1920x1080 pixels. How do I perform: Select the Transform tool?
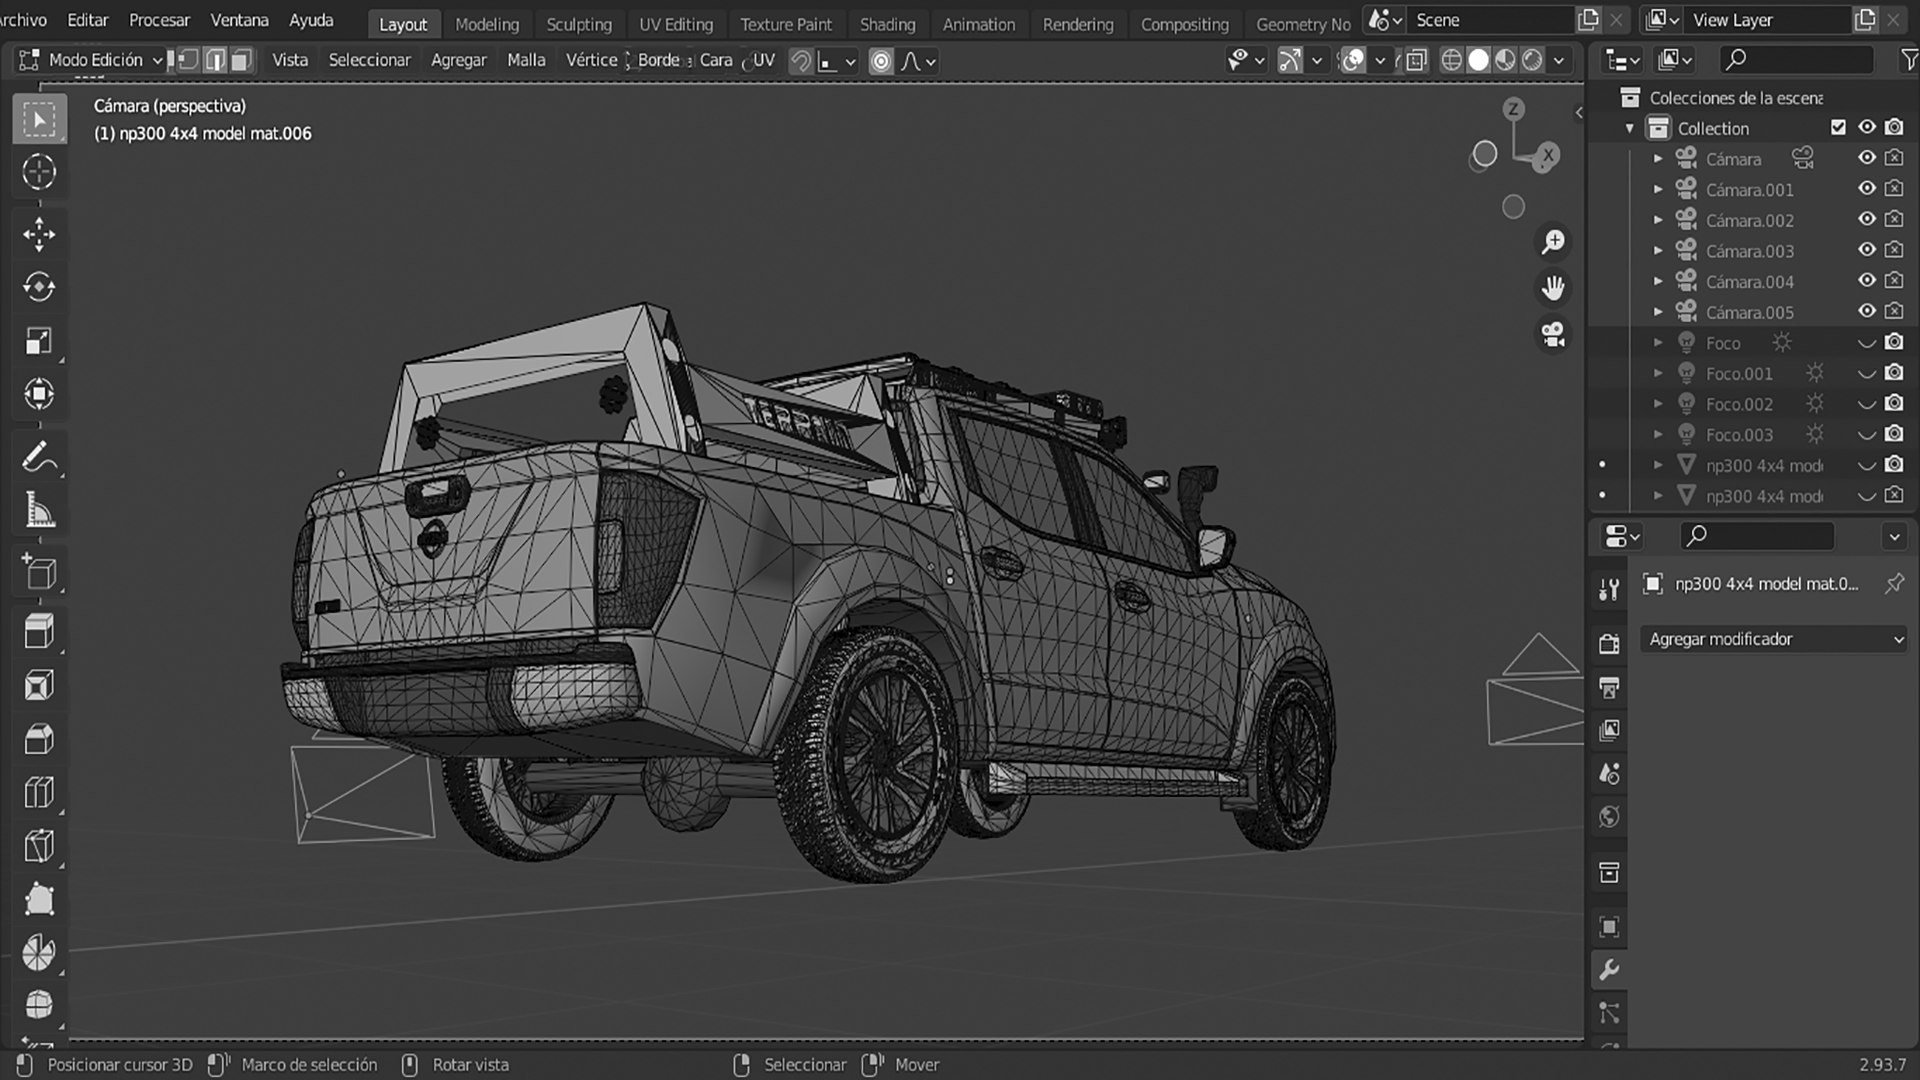pos(39,393)
